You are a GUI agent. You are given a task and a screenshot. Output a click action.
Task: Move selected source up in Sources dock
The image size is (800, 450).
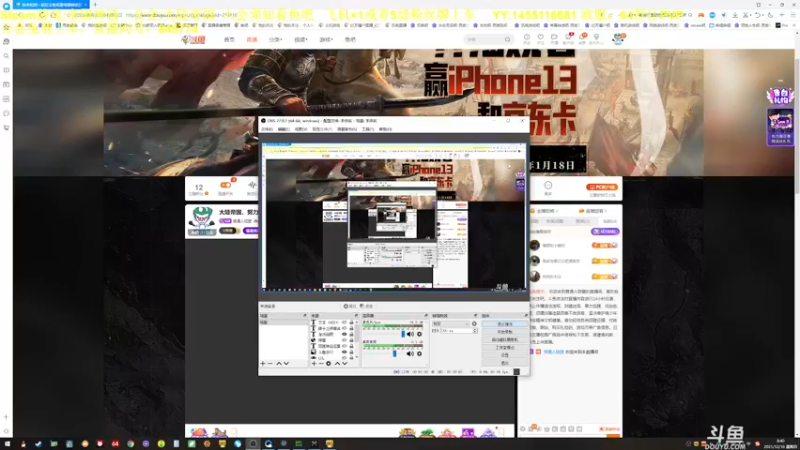337,364
